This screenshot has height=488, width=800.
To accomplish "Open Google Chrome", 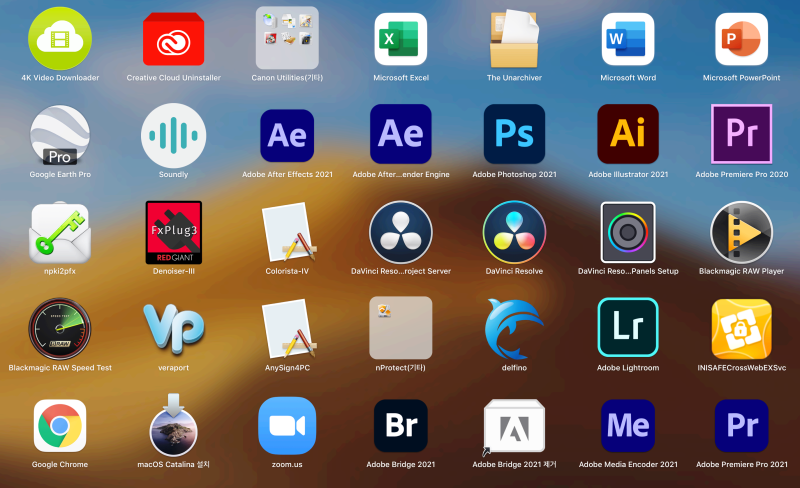I will coord(60,426).
